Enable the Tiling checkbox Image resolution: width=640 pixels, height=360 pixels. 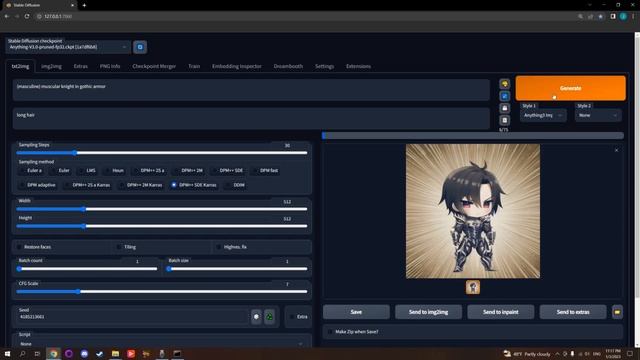click(x=119, y=247)
